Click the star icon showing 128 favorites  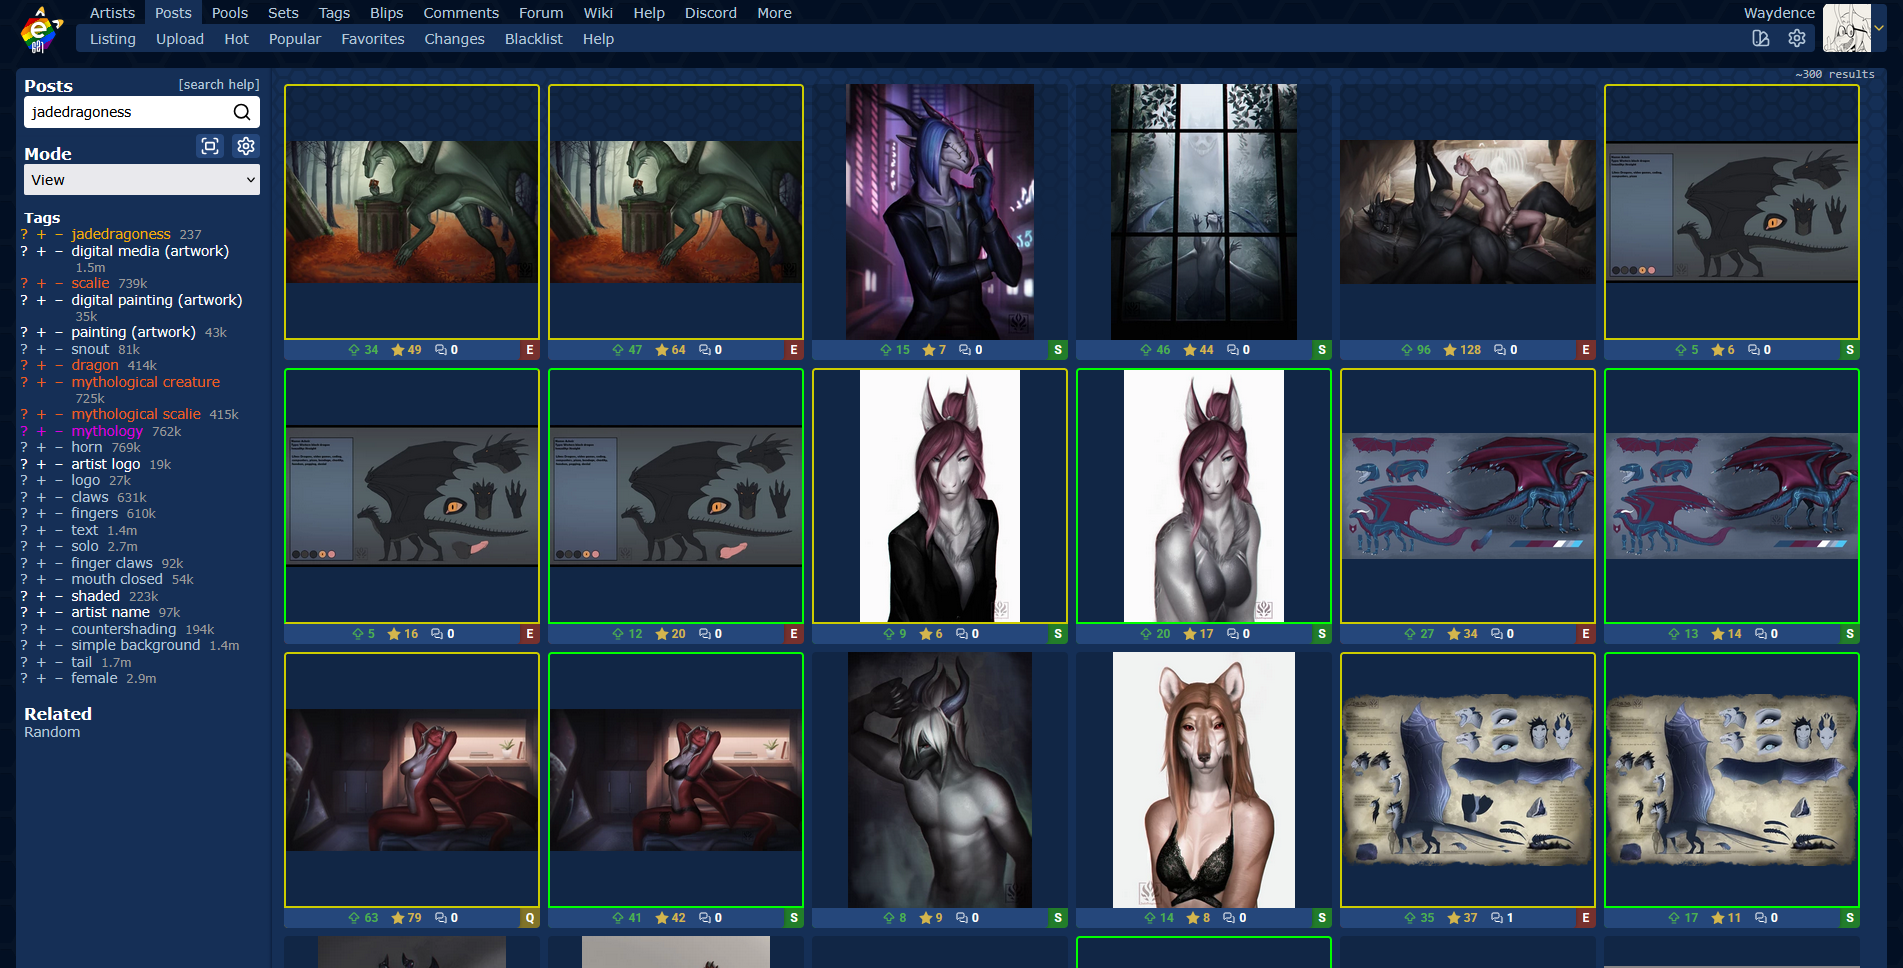[1450, 350]
